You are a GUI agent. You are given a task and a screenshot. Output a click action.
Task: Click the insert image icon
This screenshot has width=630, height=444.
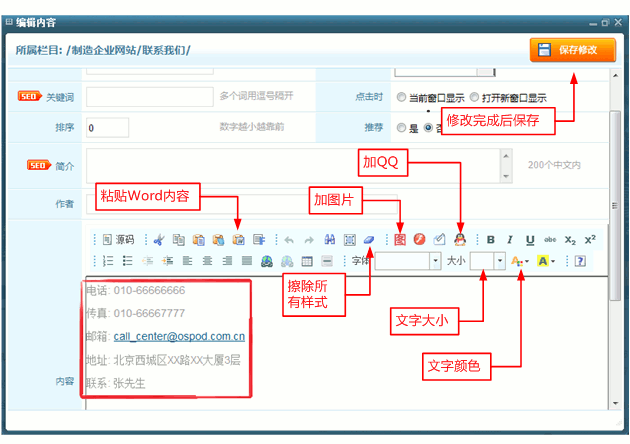click(x=400, y=240)
